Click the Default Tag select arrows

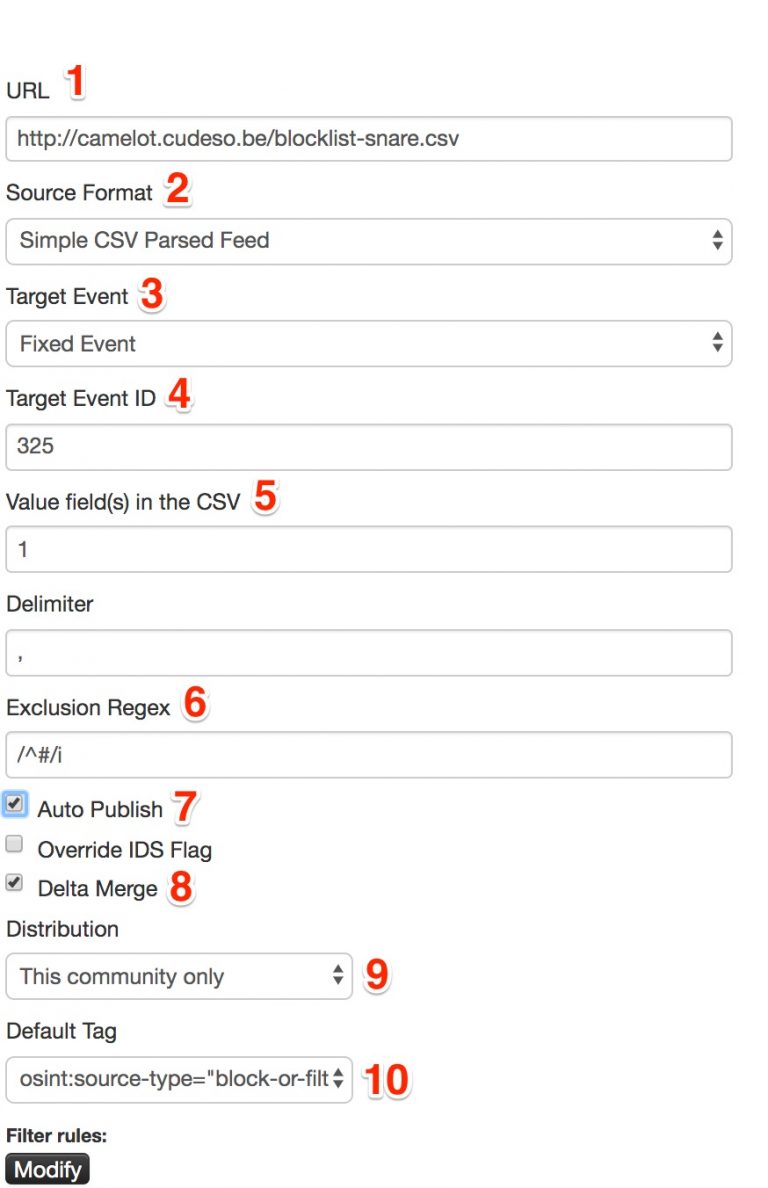coord(338,1080)
